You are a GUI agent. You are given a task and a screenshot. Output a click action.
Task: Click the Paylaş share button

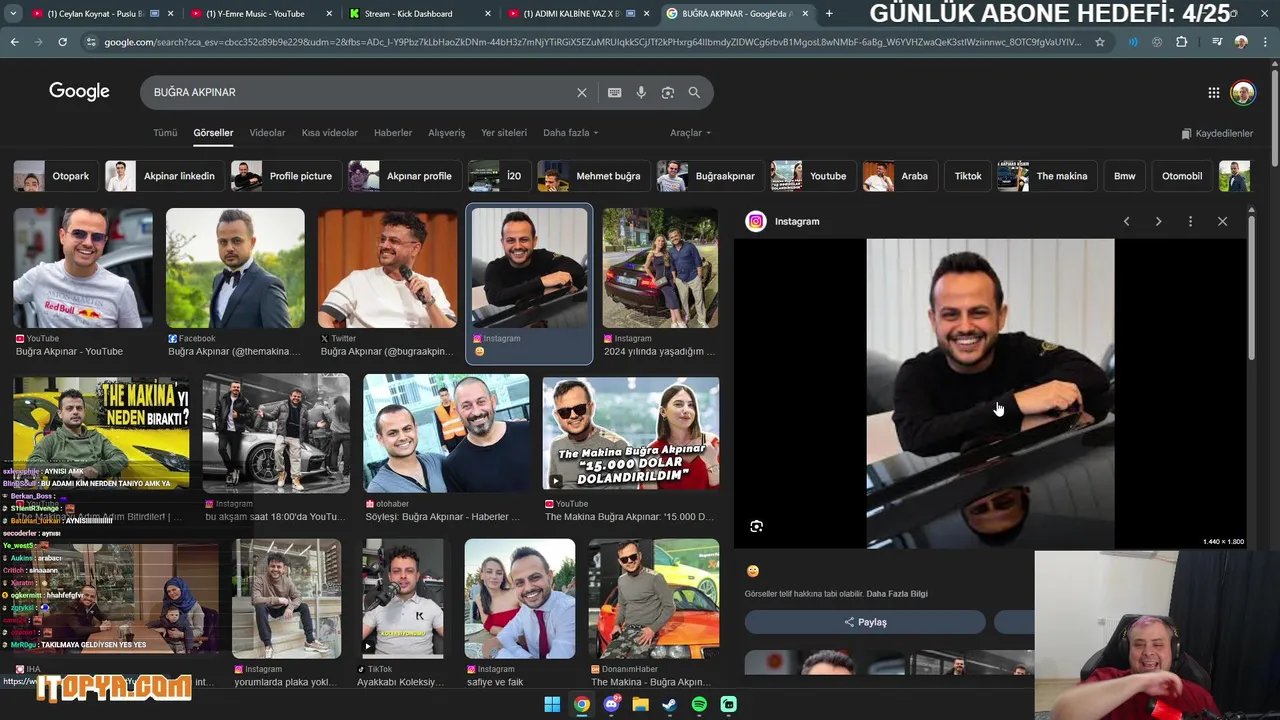click(x=865, y=622)
